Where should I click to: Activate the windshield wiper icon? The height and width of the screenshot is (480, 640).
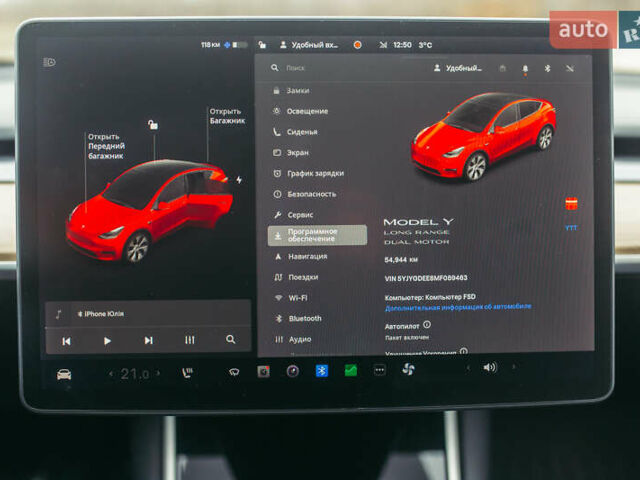click(x=234, y=372)
